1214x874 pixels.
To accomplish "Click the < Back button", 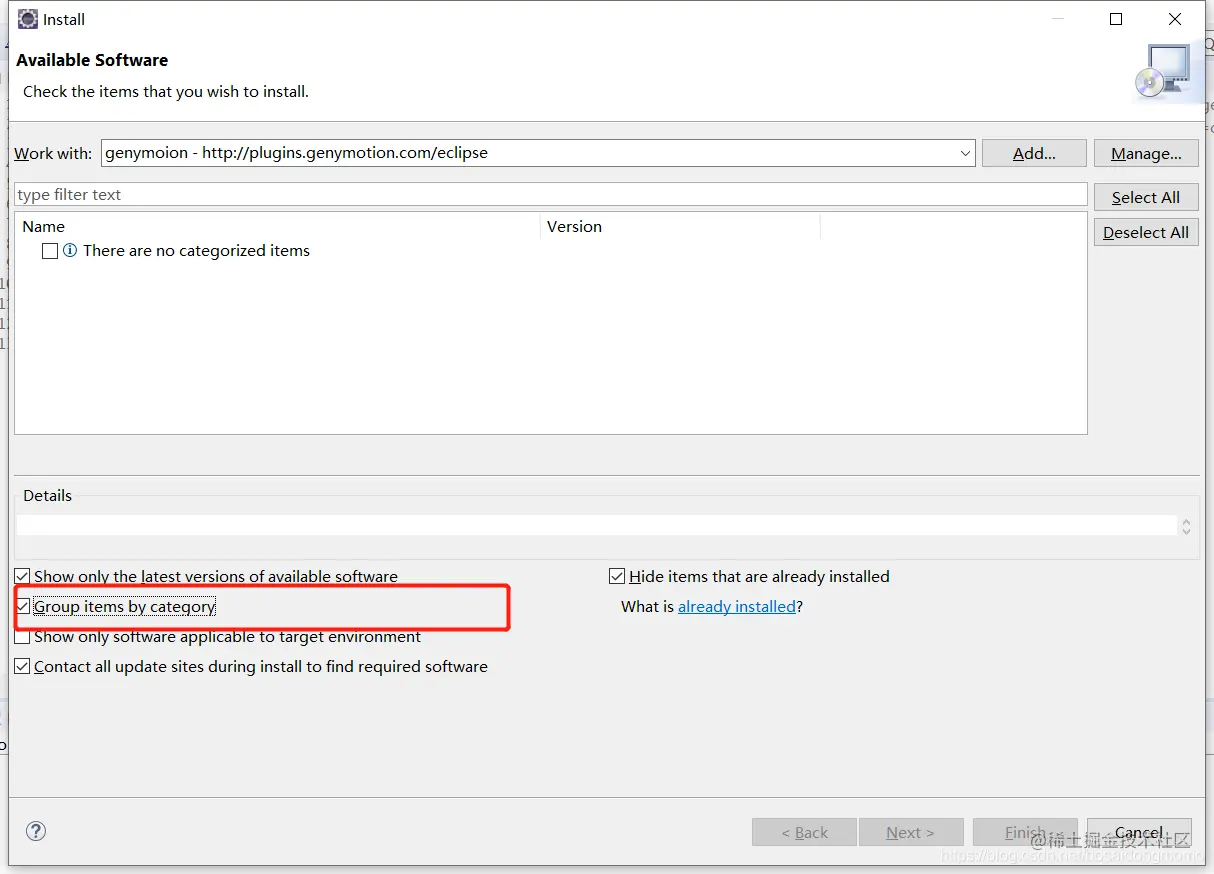I will coord(804,832).
